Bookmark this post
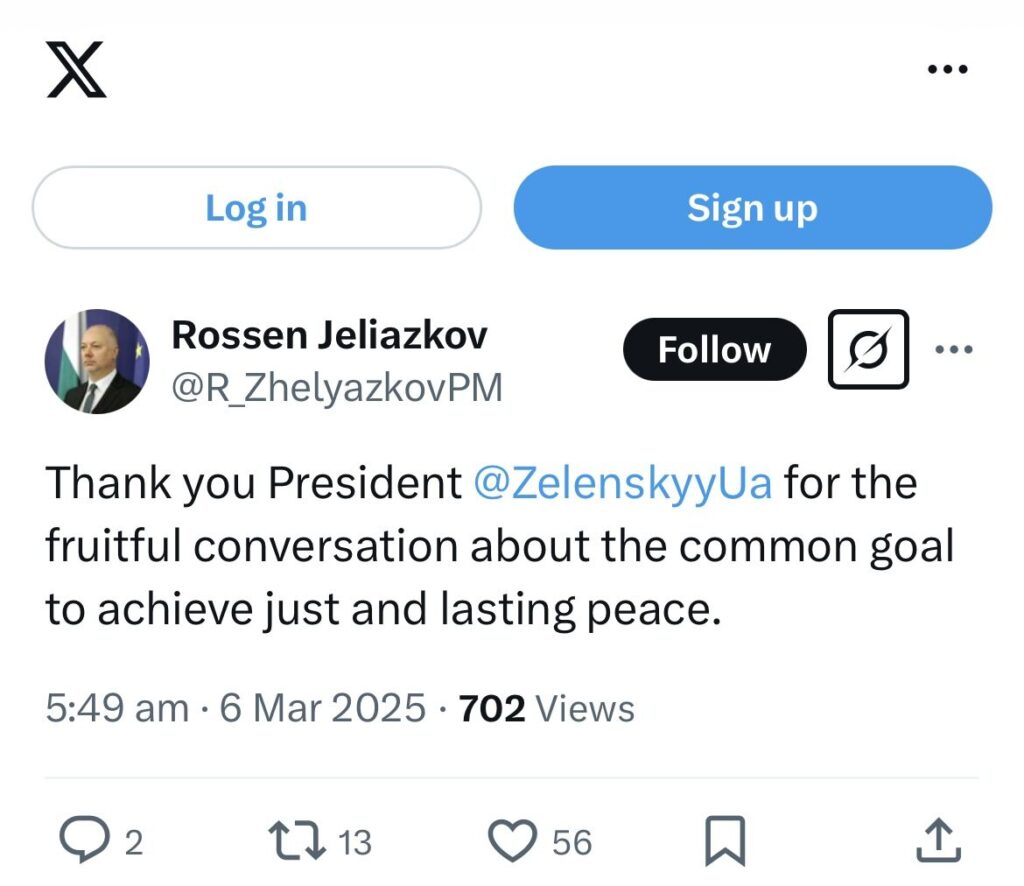Screen dimensions: 1024x886 [725, 840]
